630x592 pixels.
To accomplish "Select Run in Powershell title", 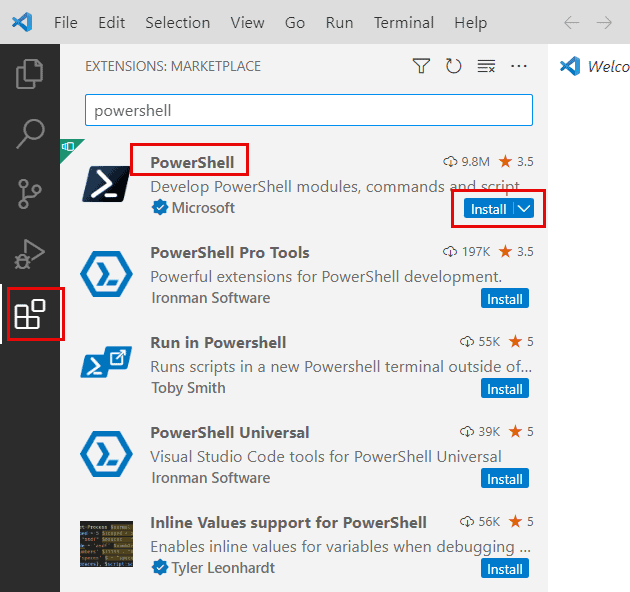I will (x=218, y=342).
